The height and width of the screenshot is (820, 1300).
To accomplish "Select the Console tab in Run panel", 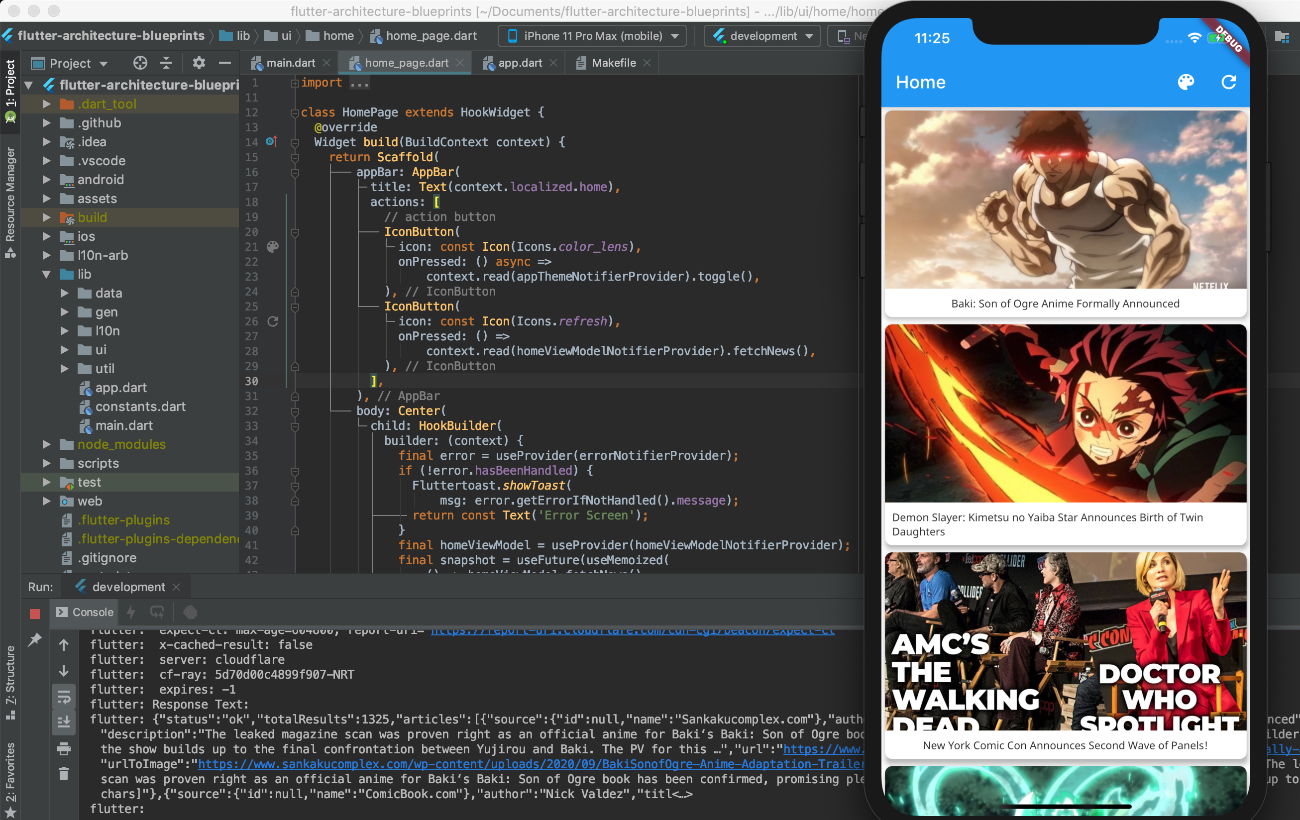I will tap(84, 612).
